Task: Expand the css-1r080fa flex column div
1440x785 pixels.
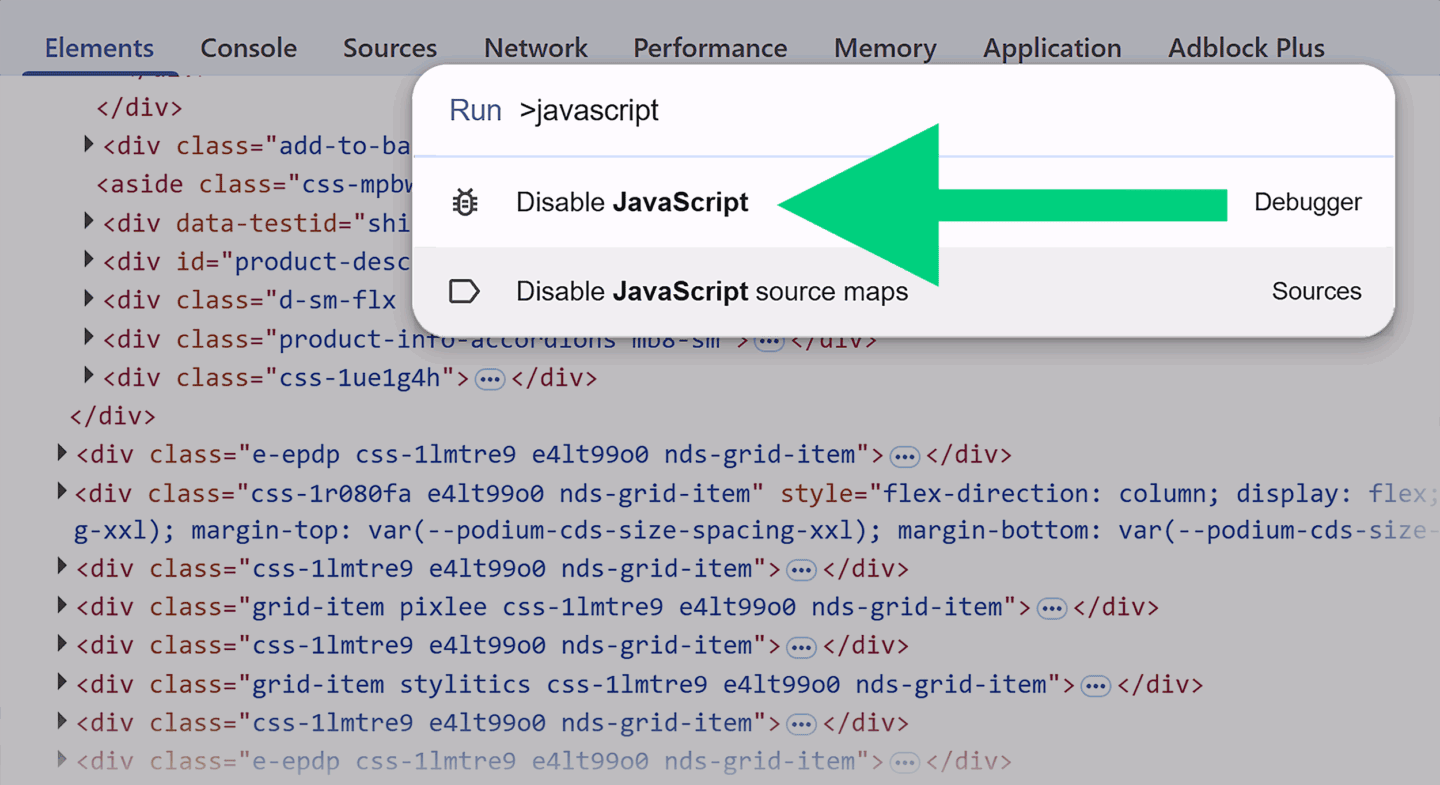Action: (x=62, y=492)
